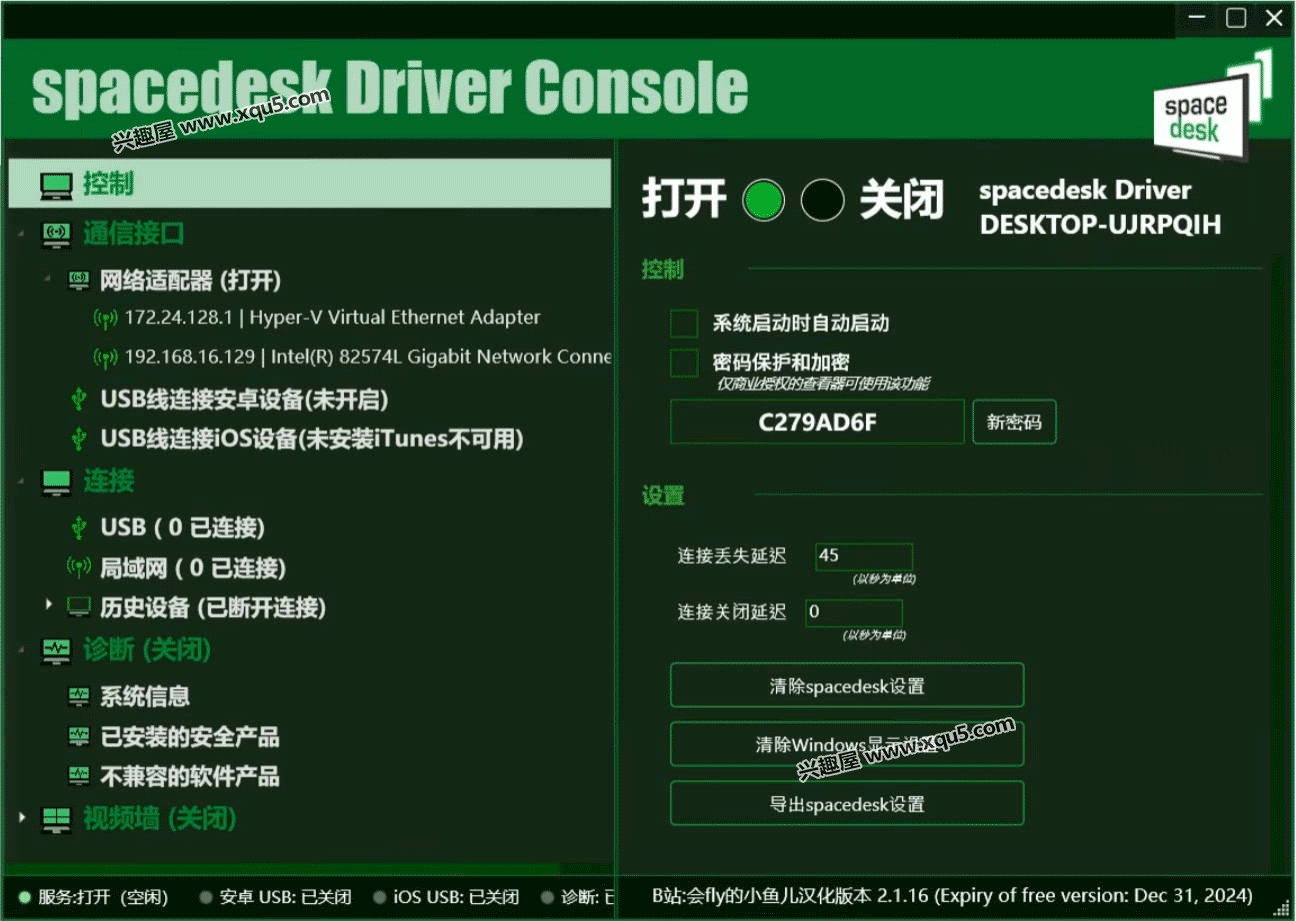Expand the 视频墙 tree node arrow
Image resolution: width=1296 pixels, height=921 pixels.
tap(21, 818)
